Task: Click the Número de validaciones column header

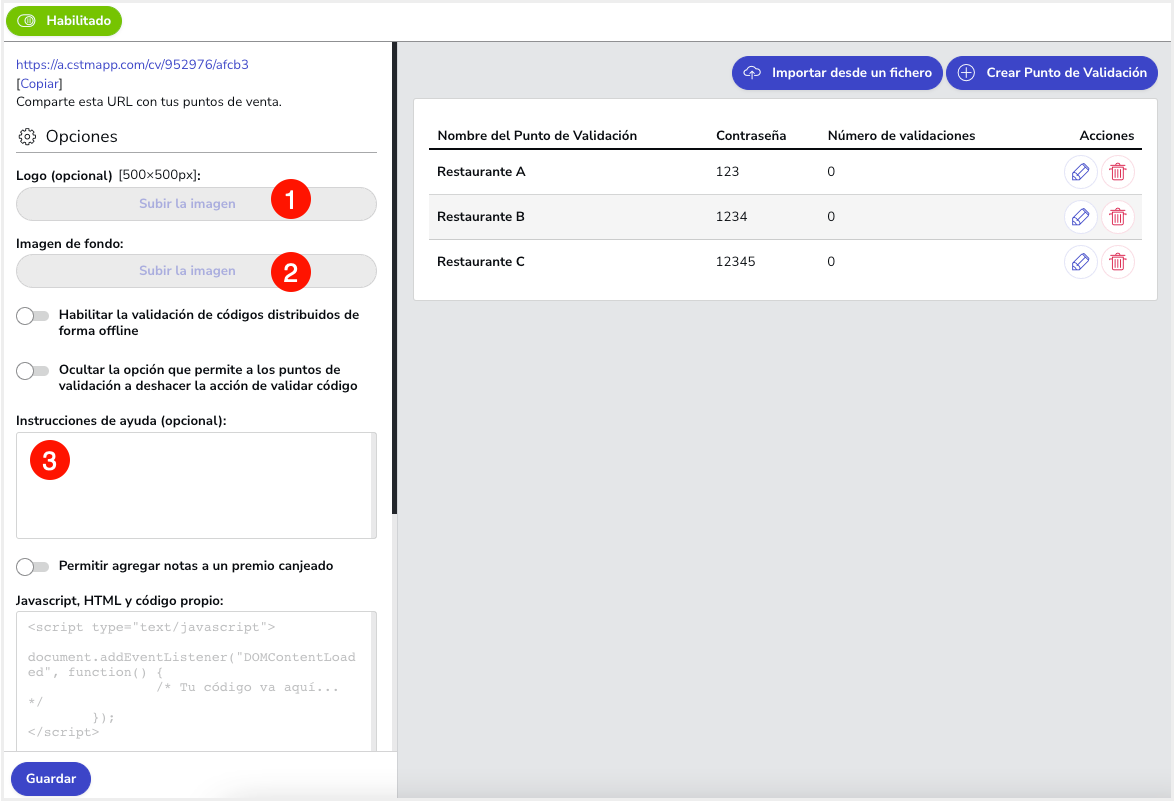Action: (x=901, y=136)
